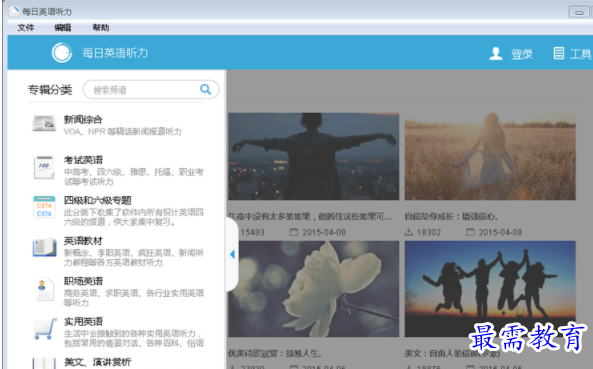Image resolution: width=593 pixels, height=369 pixels.
Task: Click the CET4 CET6 icon
Action: pos(44,207)
